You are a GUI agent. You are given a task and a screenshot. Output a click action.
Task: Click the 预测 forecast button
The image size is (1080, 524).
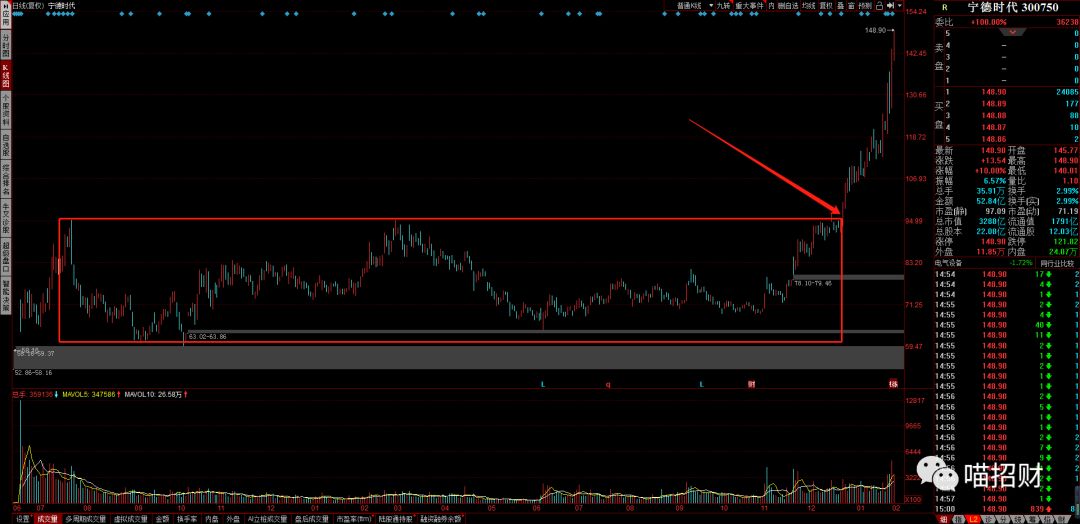865,6
